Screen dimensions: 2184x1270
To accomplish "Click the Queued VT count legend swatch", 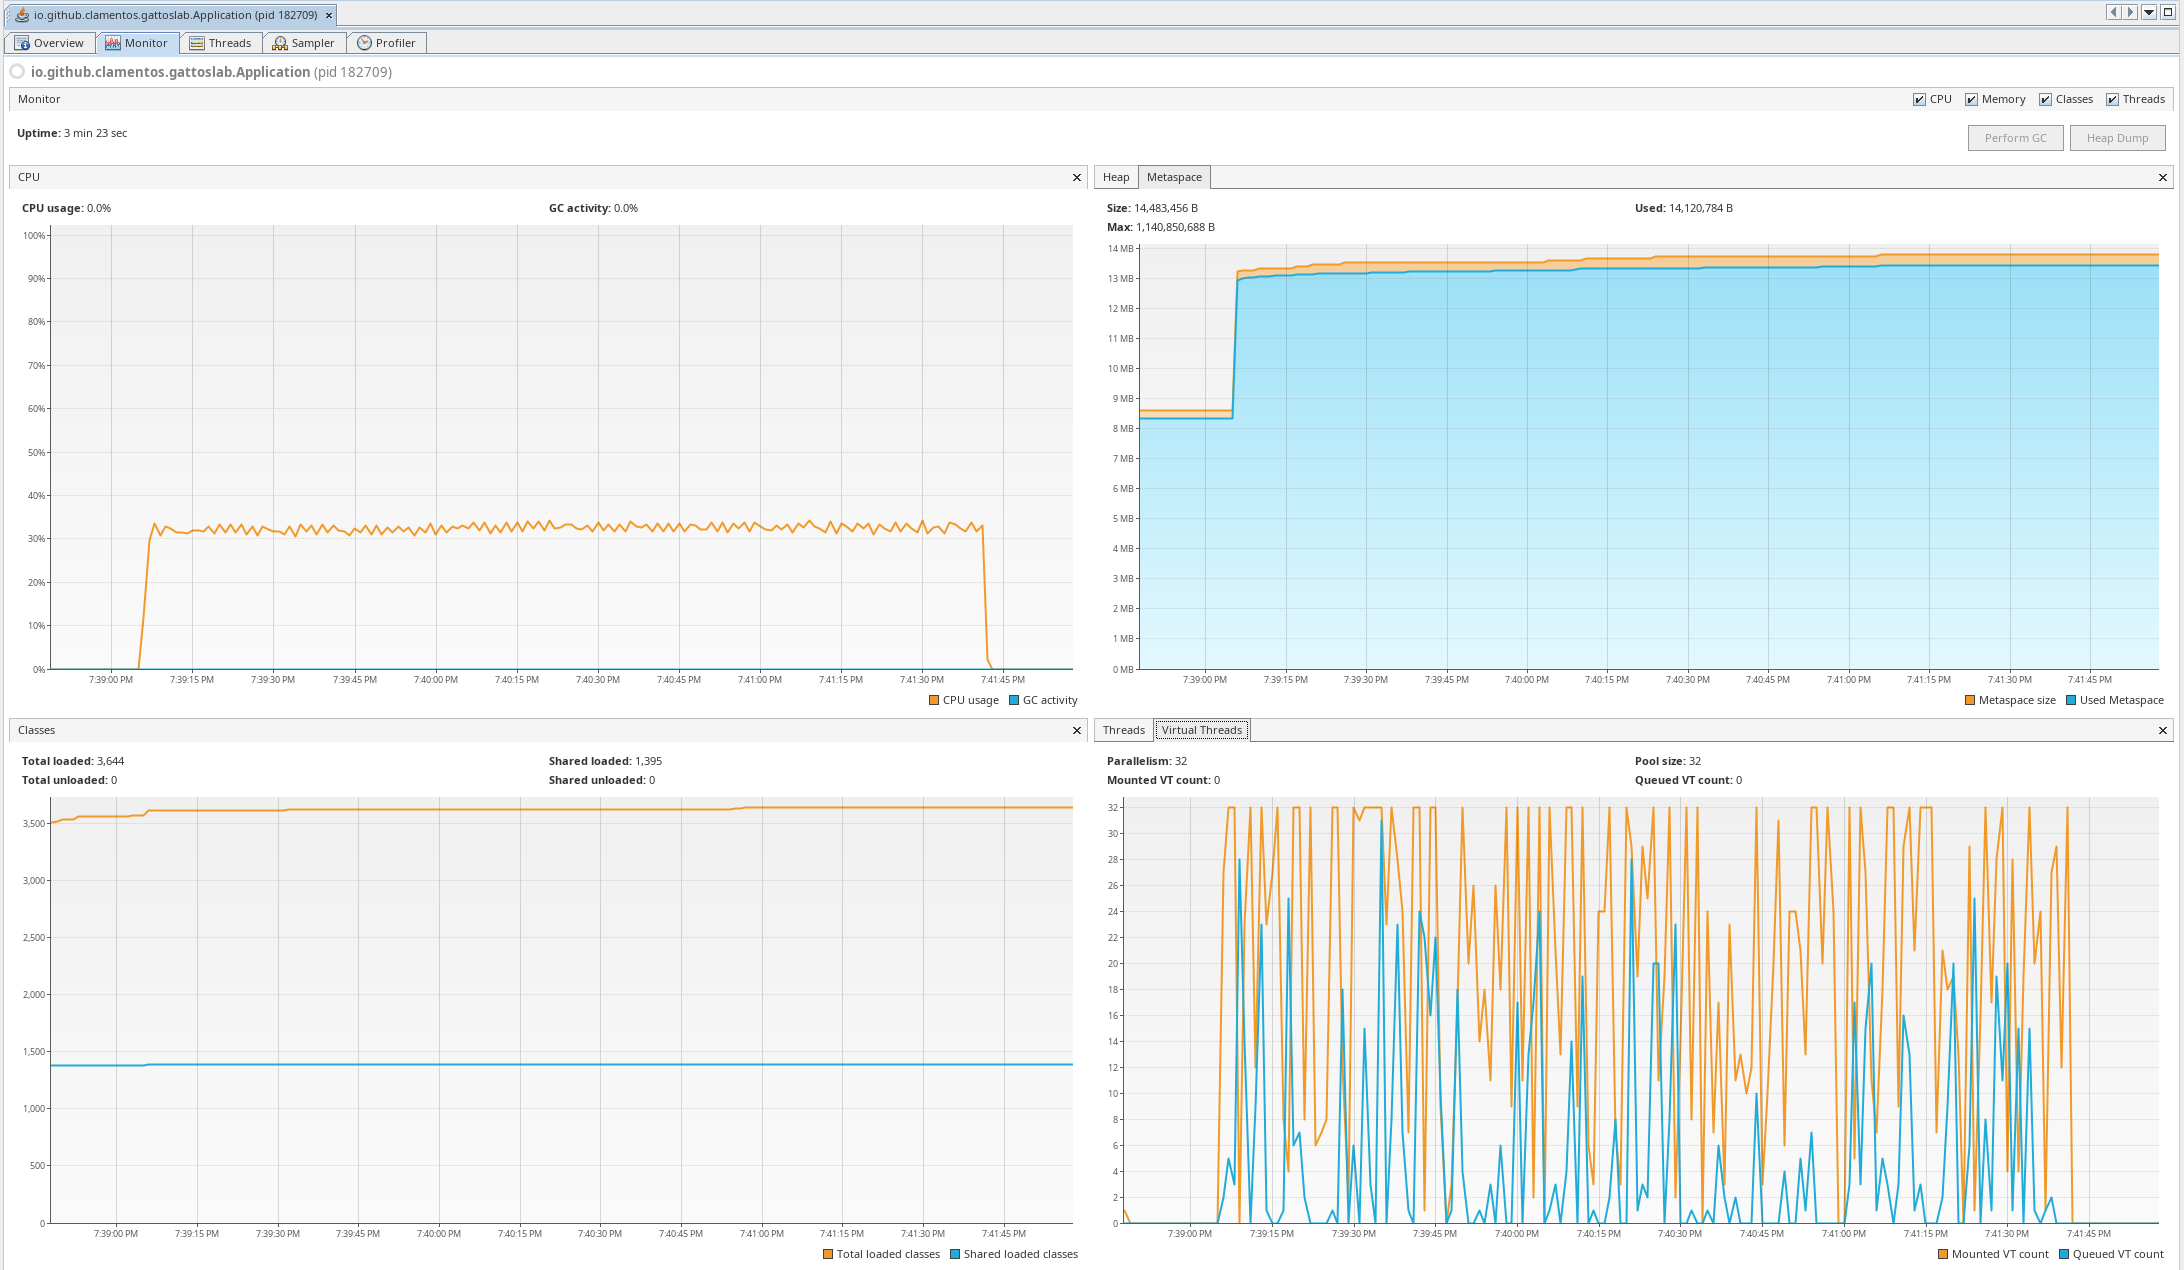I will click(x=2064, y=1254).
